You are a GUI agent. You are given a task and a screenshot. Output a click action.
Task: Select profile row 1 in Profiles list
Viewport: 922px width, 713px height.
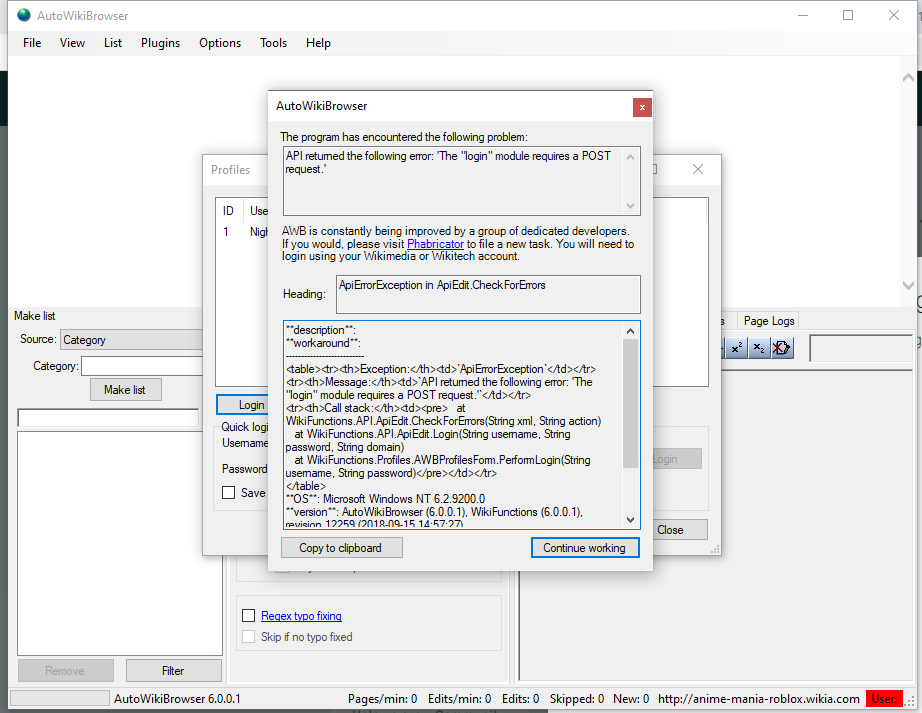243,232
